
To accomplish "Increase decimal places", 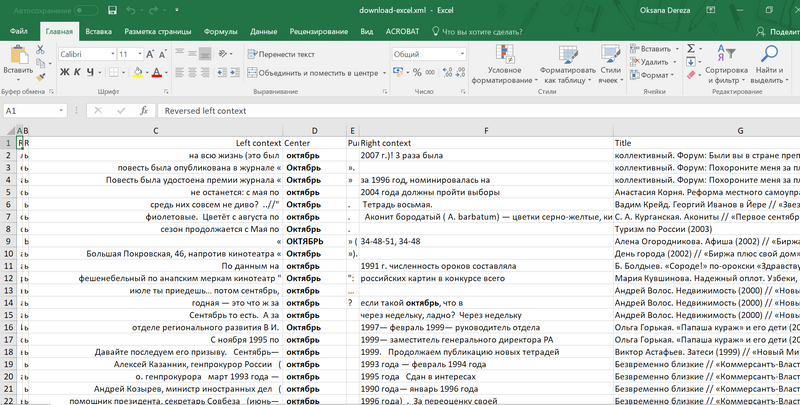I will click(x=447, y=72).
